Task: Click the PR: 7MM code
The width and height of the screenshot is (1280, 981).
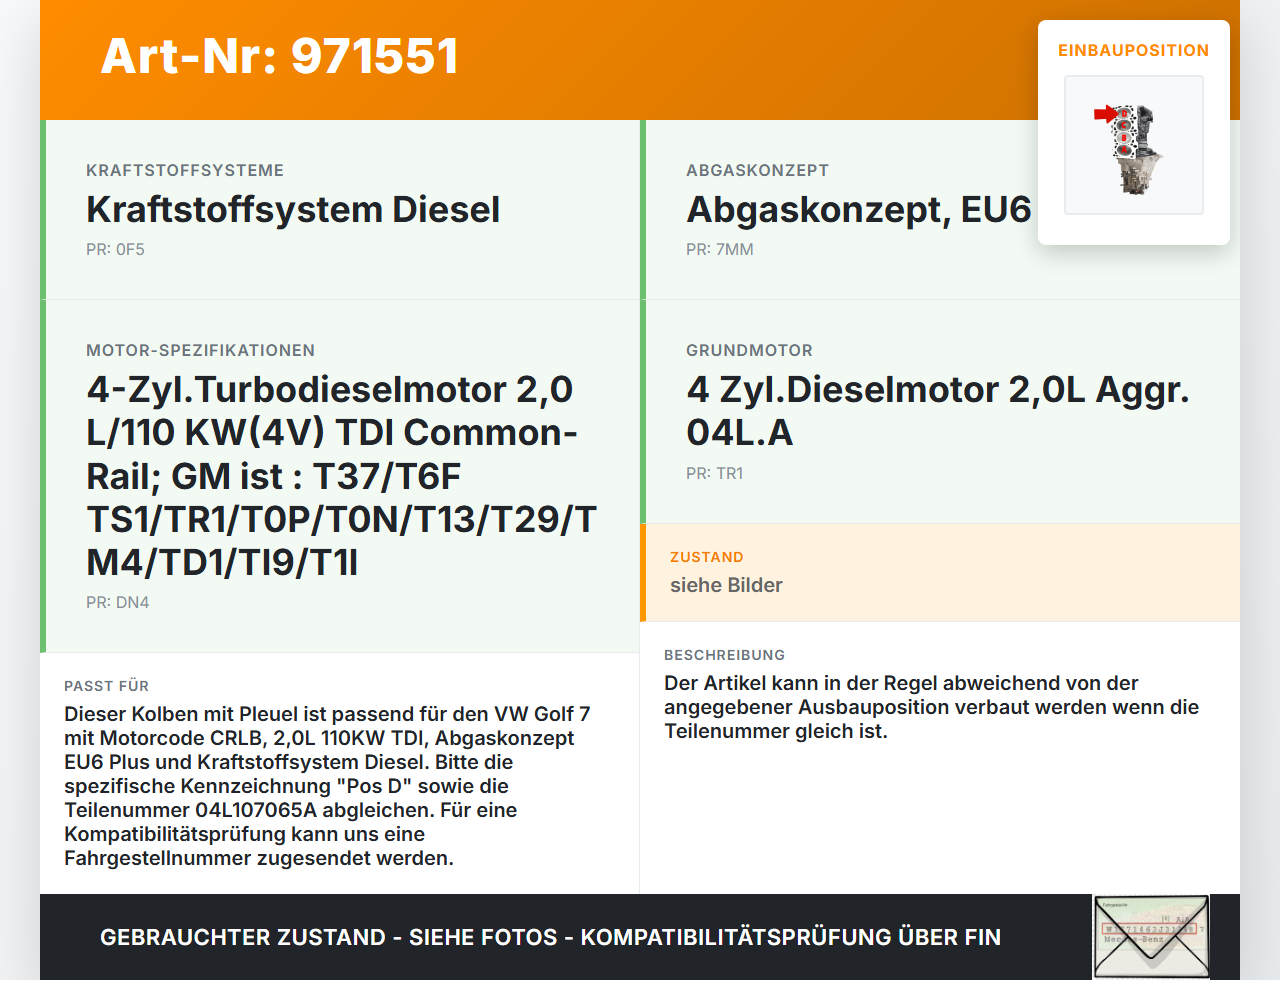Action: [x=720, y=249]
